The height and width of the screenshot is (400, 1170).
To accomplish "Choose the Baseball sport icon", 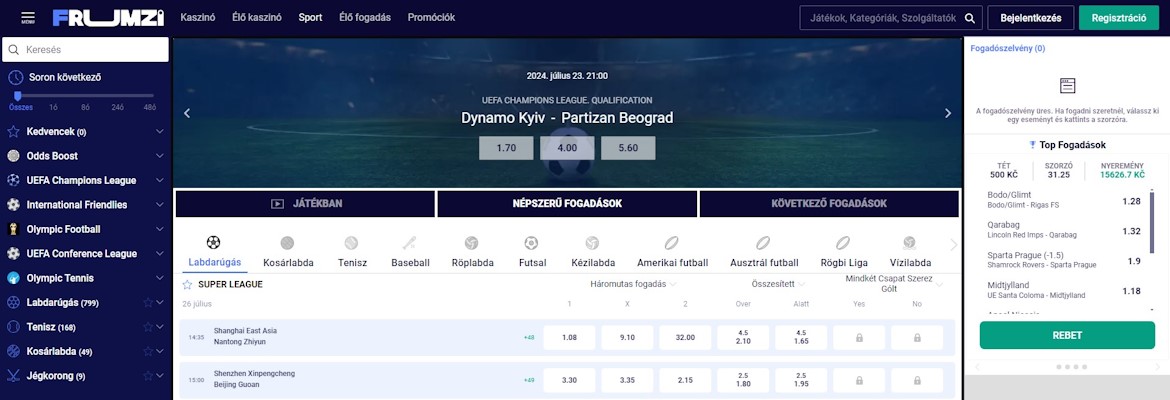I will click(x=410, y=243).
